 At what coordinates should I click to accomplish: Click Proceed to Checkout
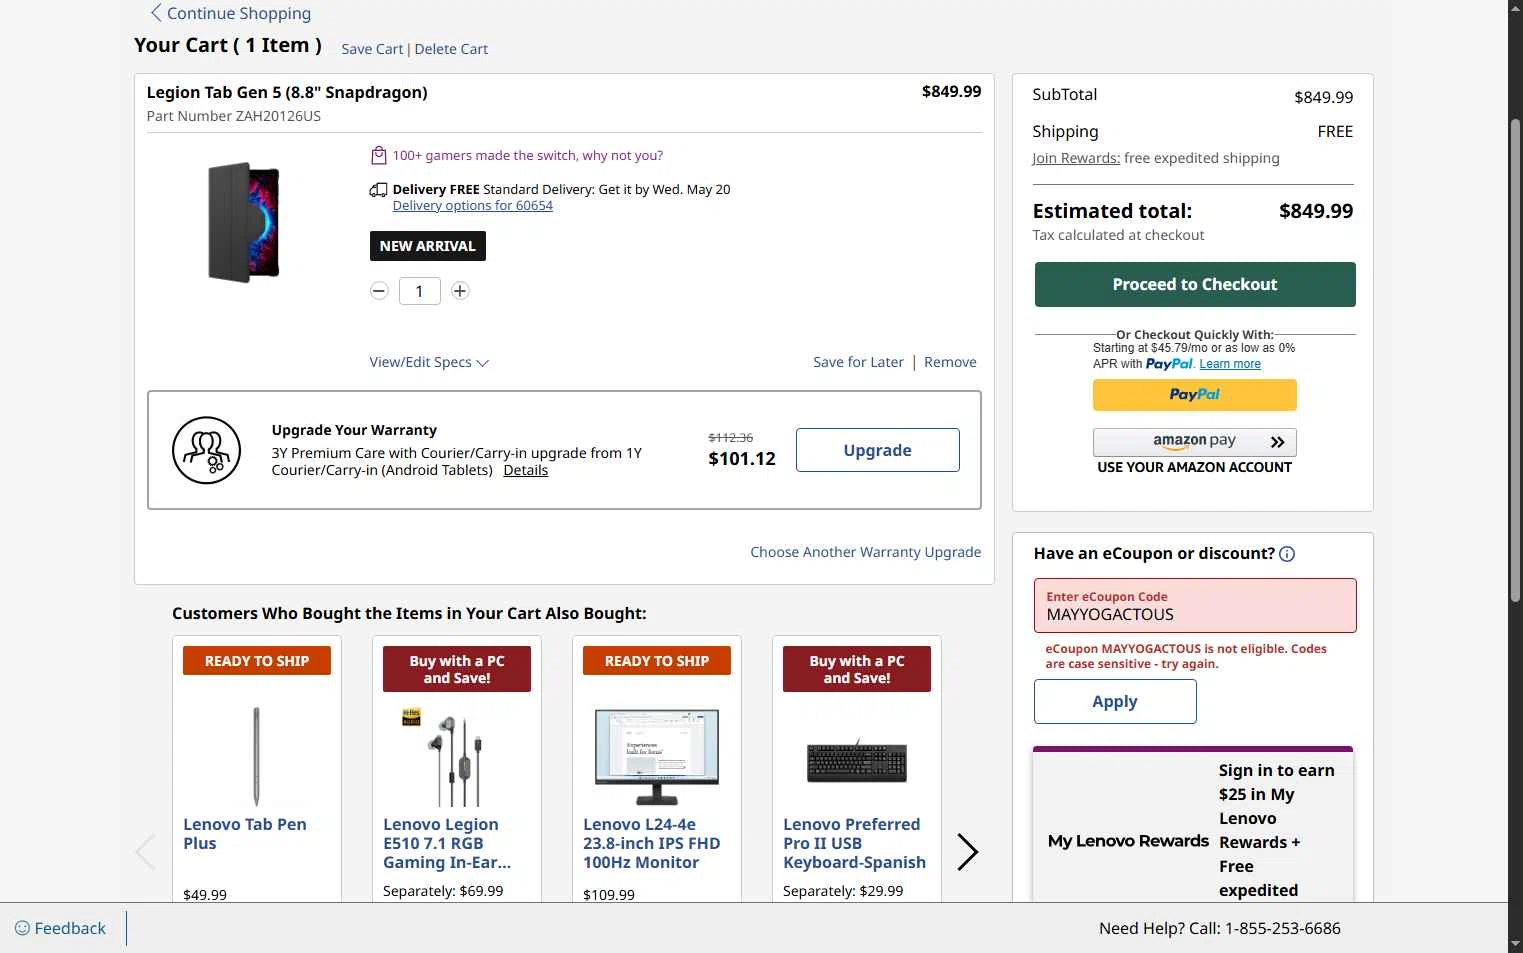click(x=1195, y=284)
